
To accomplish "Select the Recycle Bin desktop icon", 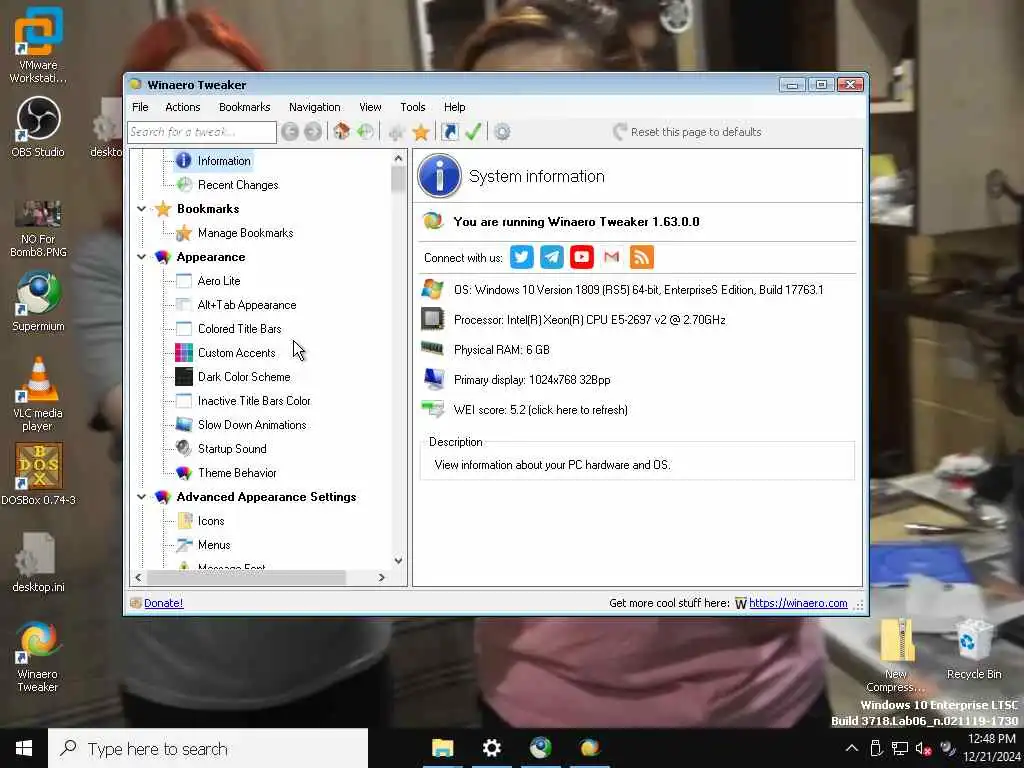I will click(x=974, y=649).
